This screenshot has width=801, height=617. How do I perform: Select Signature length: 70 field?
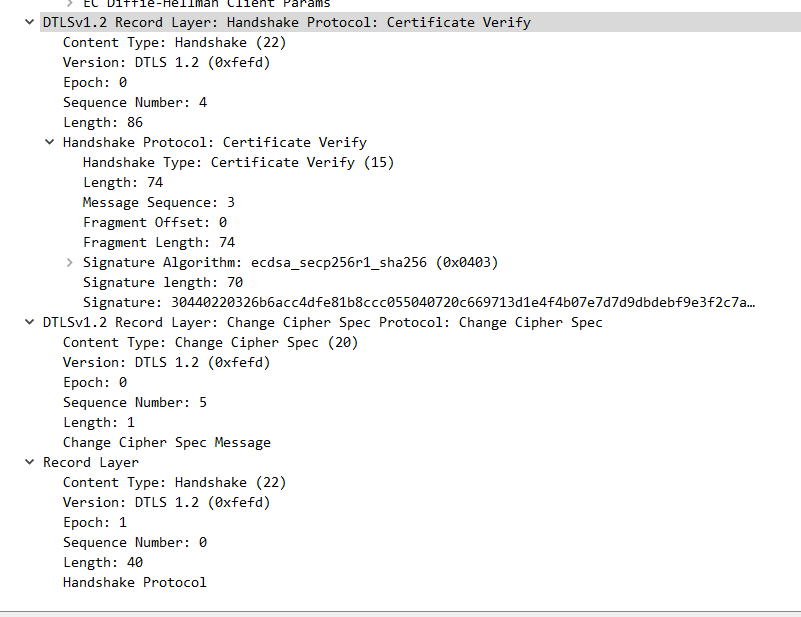click(162, 282)
